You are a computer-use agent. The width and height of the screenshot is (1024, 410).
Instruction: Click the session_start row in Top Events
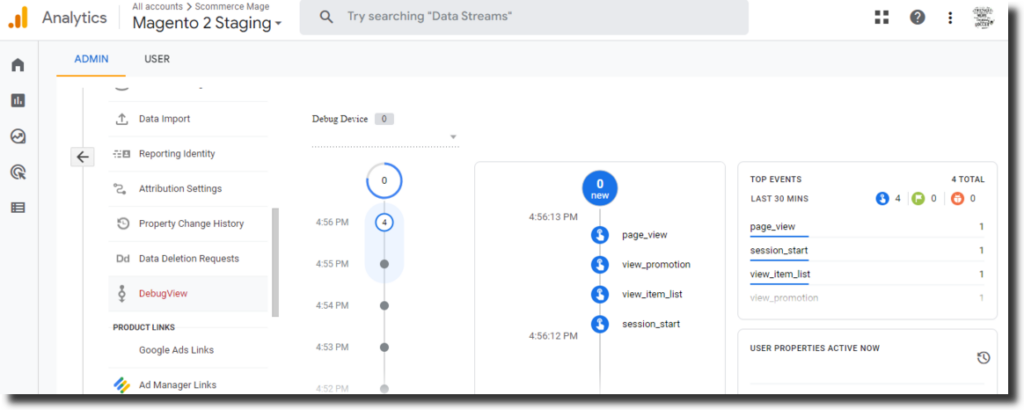tap(867, 251)
